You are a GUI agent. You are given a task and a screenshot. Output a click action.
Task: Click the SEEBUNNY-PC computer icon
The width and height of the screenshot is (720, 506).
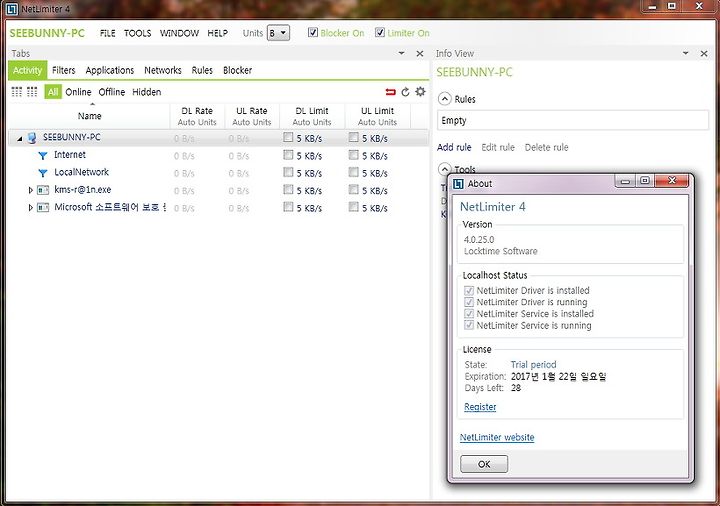tap(32, 138)
